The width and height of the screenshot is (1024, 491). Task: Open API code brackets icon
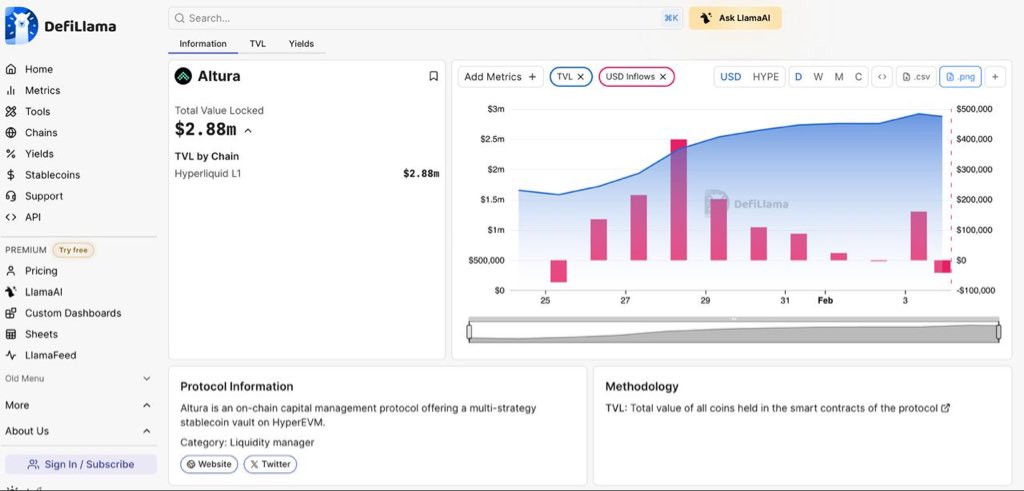point(10,217)
